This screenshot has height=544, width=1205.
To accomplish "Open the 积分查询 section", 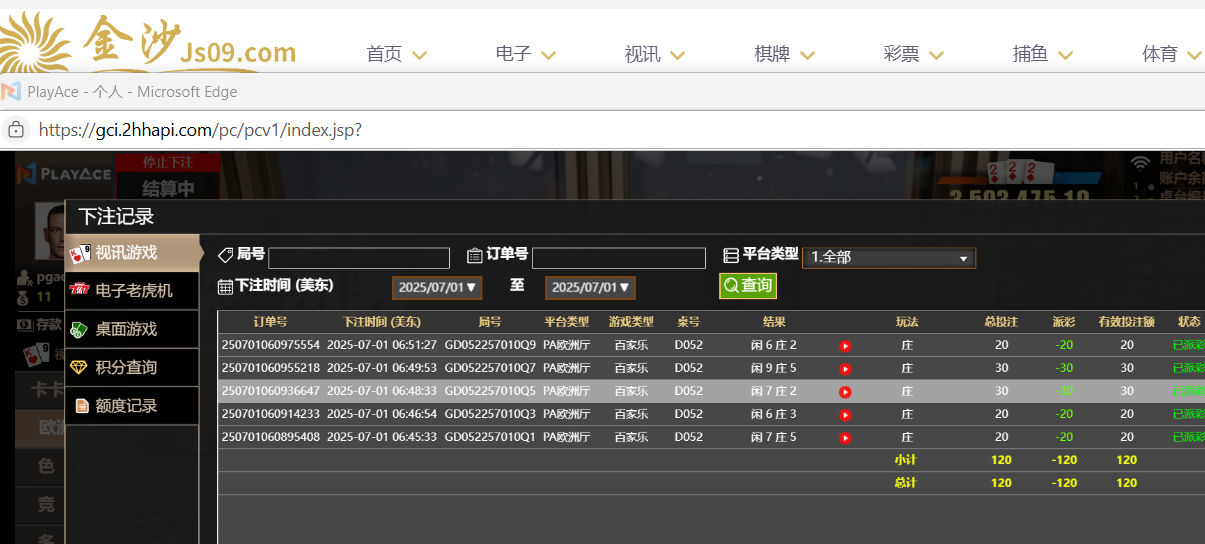I will tap(125, 367).
